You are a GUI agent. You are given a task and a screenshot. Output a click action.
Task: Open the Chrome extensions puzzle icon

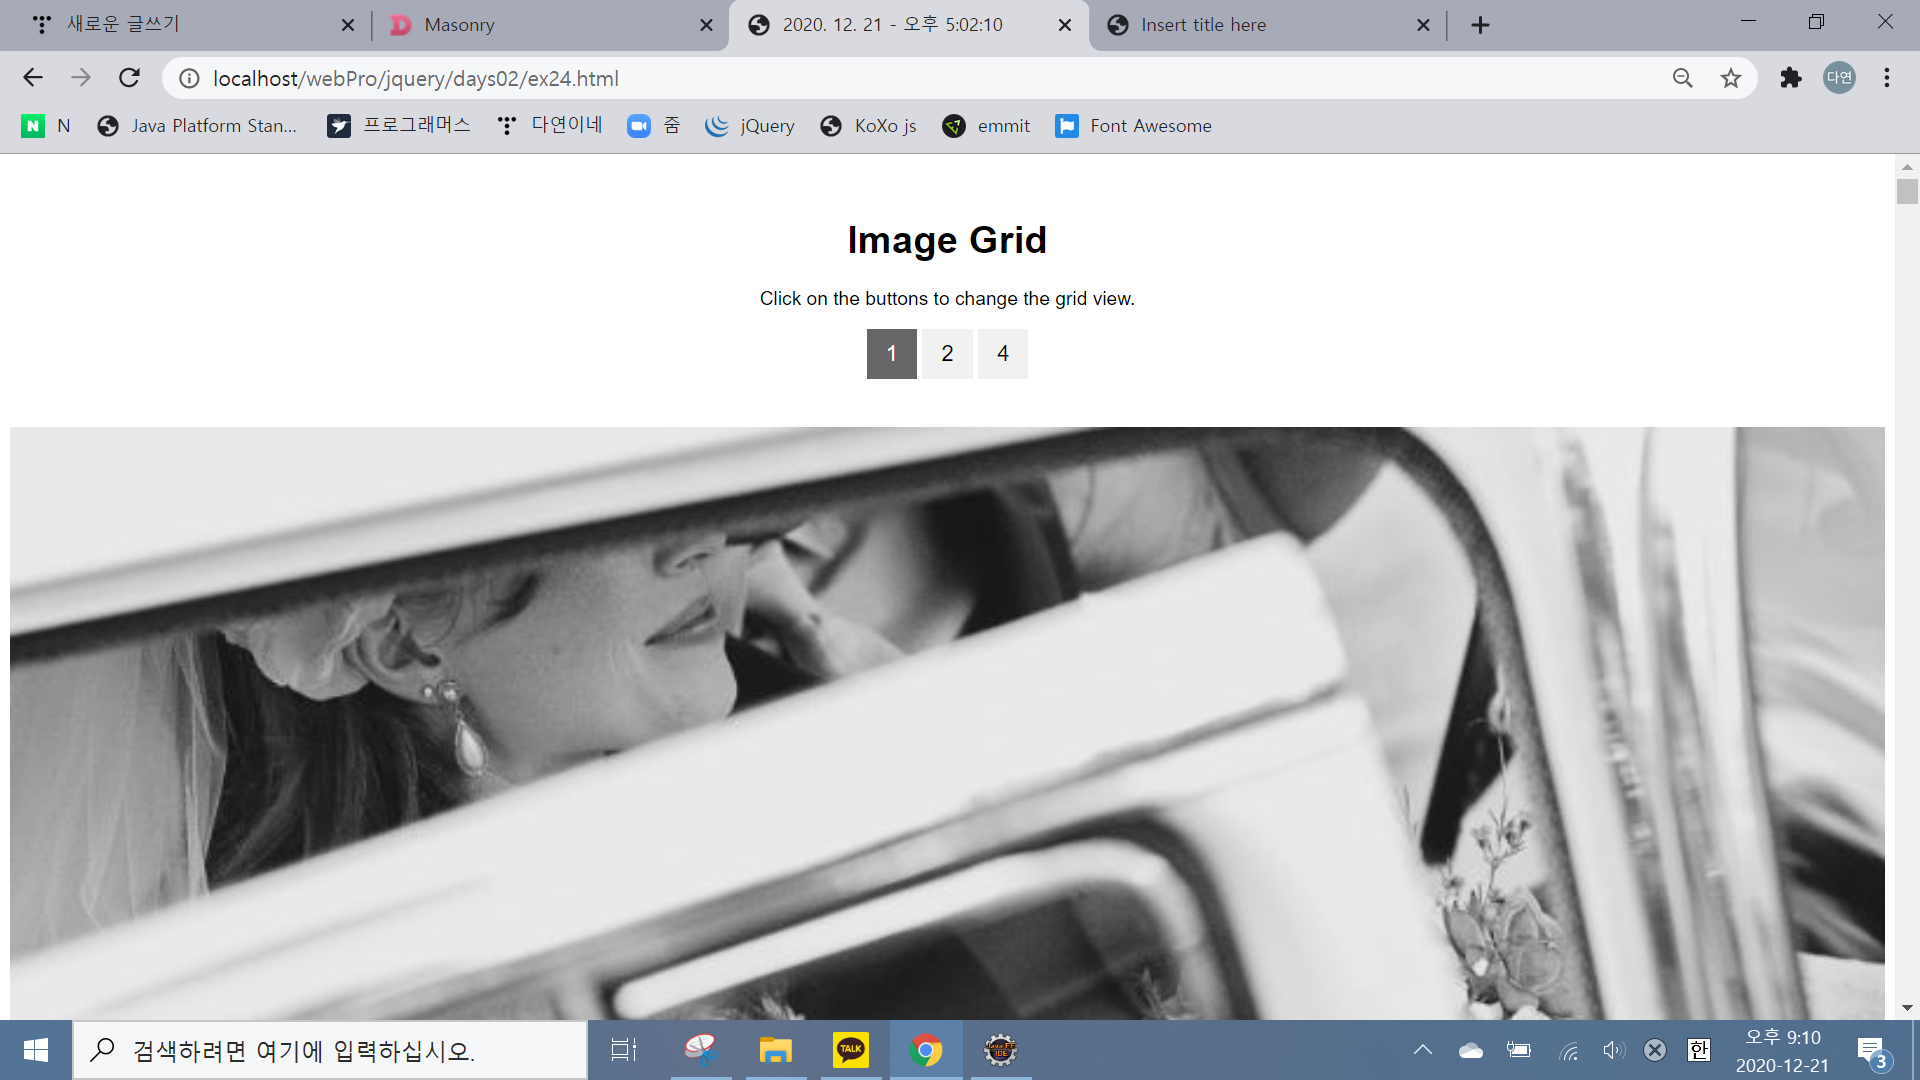[1790, 78]
